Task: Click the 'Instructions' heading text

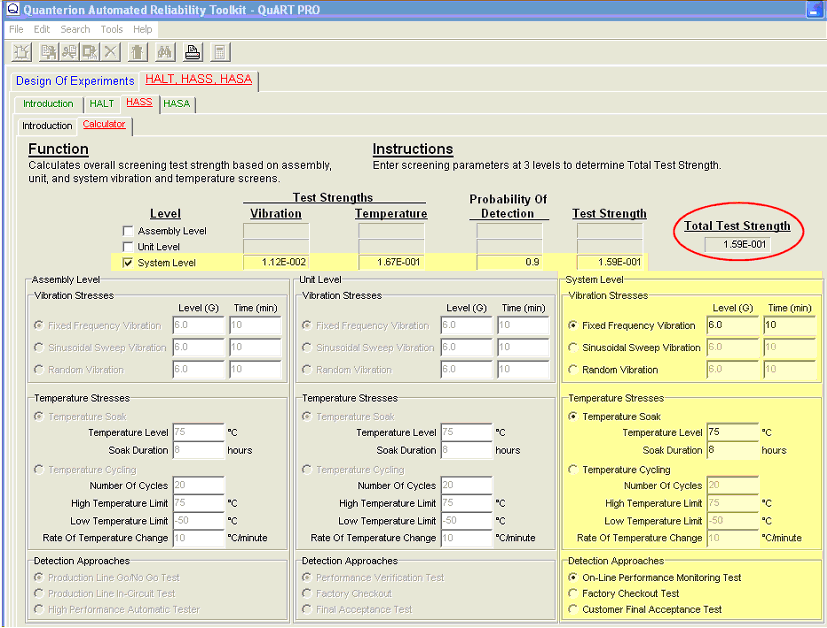Action: (x=413, y=149)
